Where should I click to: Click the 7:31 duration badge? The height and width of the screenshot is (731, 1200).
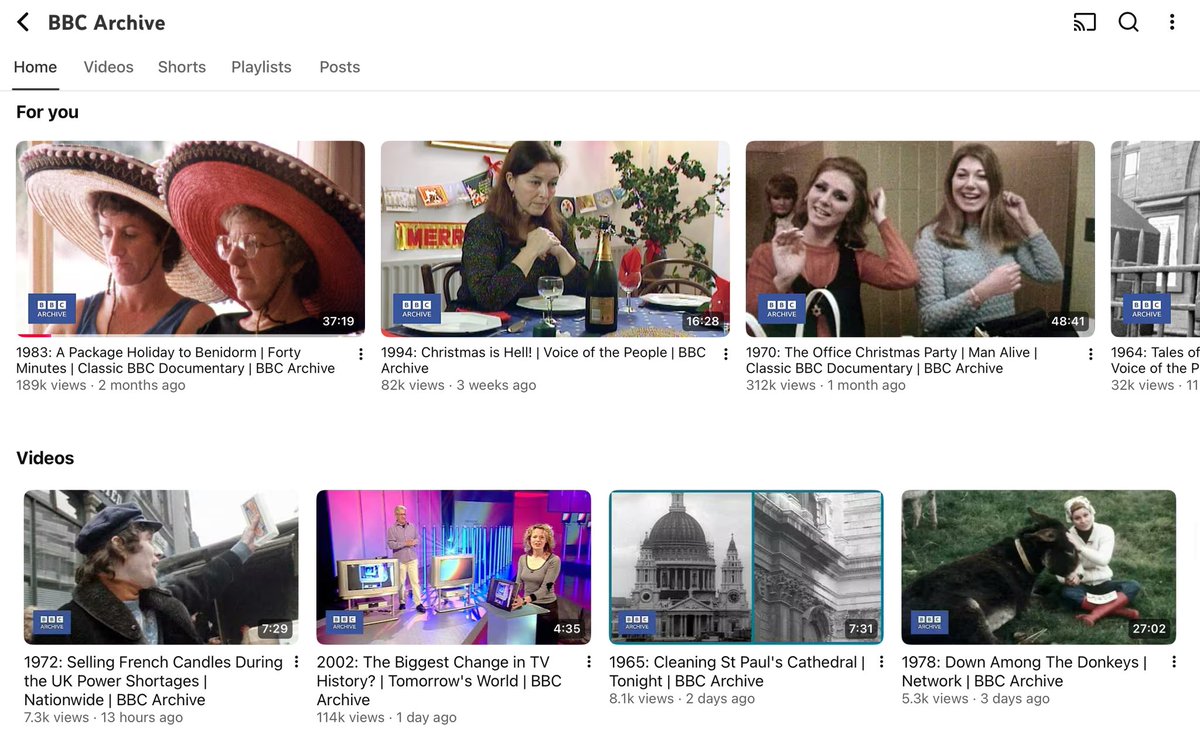click(x=860, y=629)
